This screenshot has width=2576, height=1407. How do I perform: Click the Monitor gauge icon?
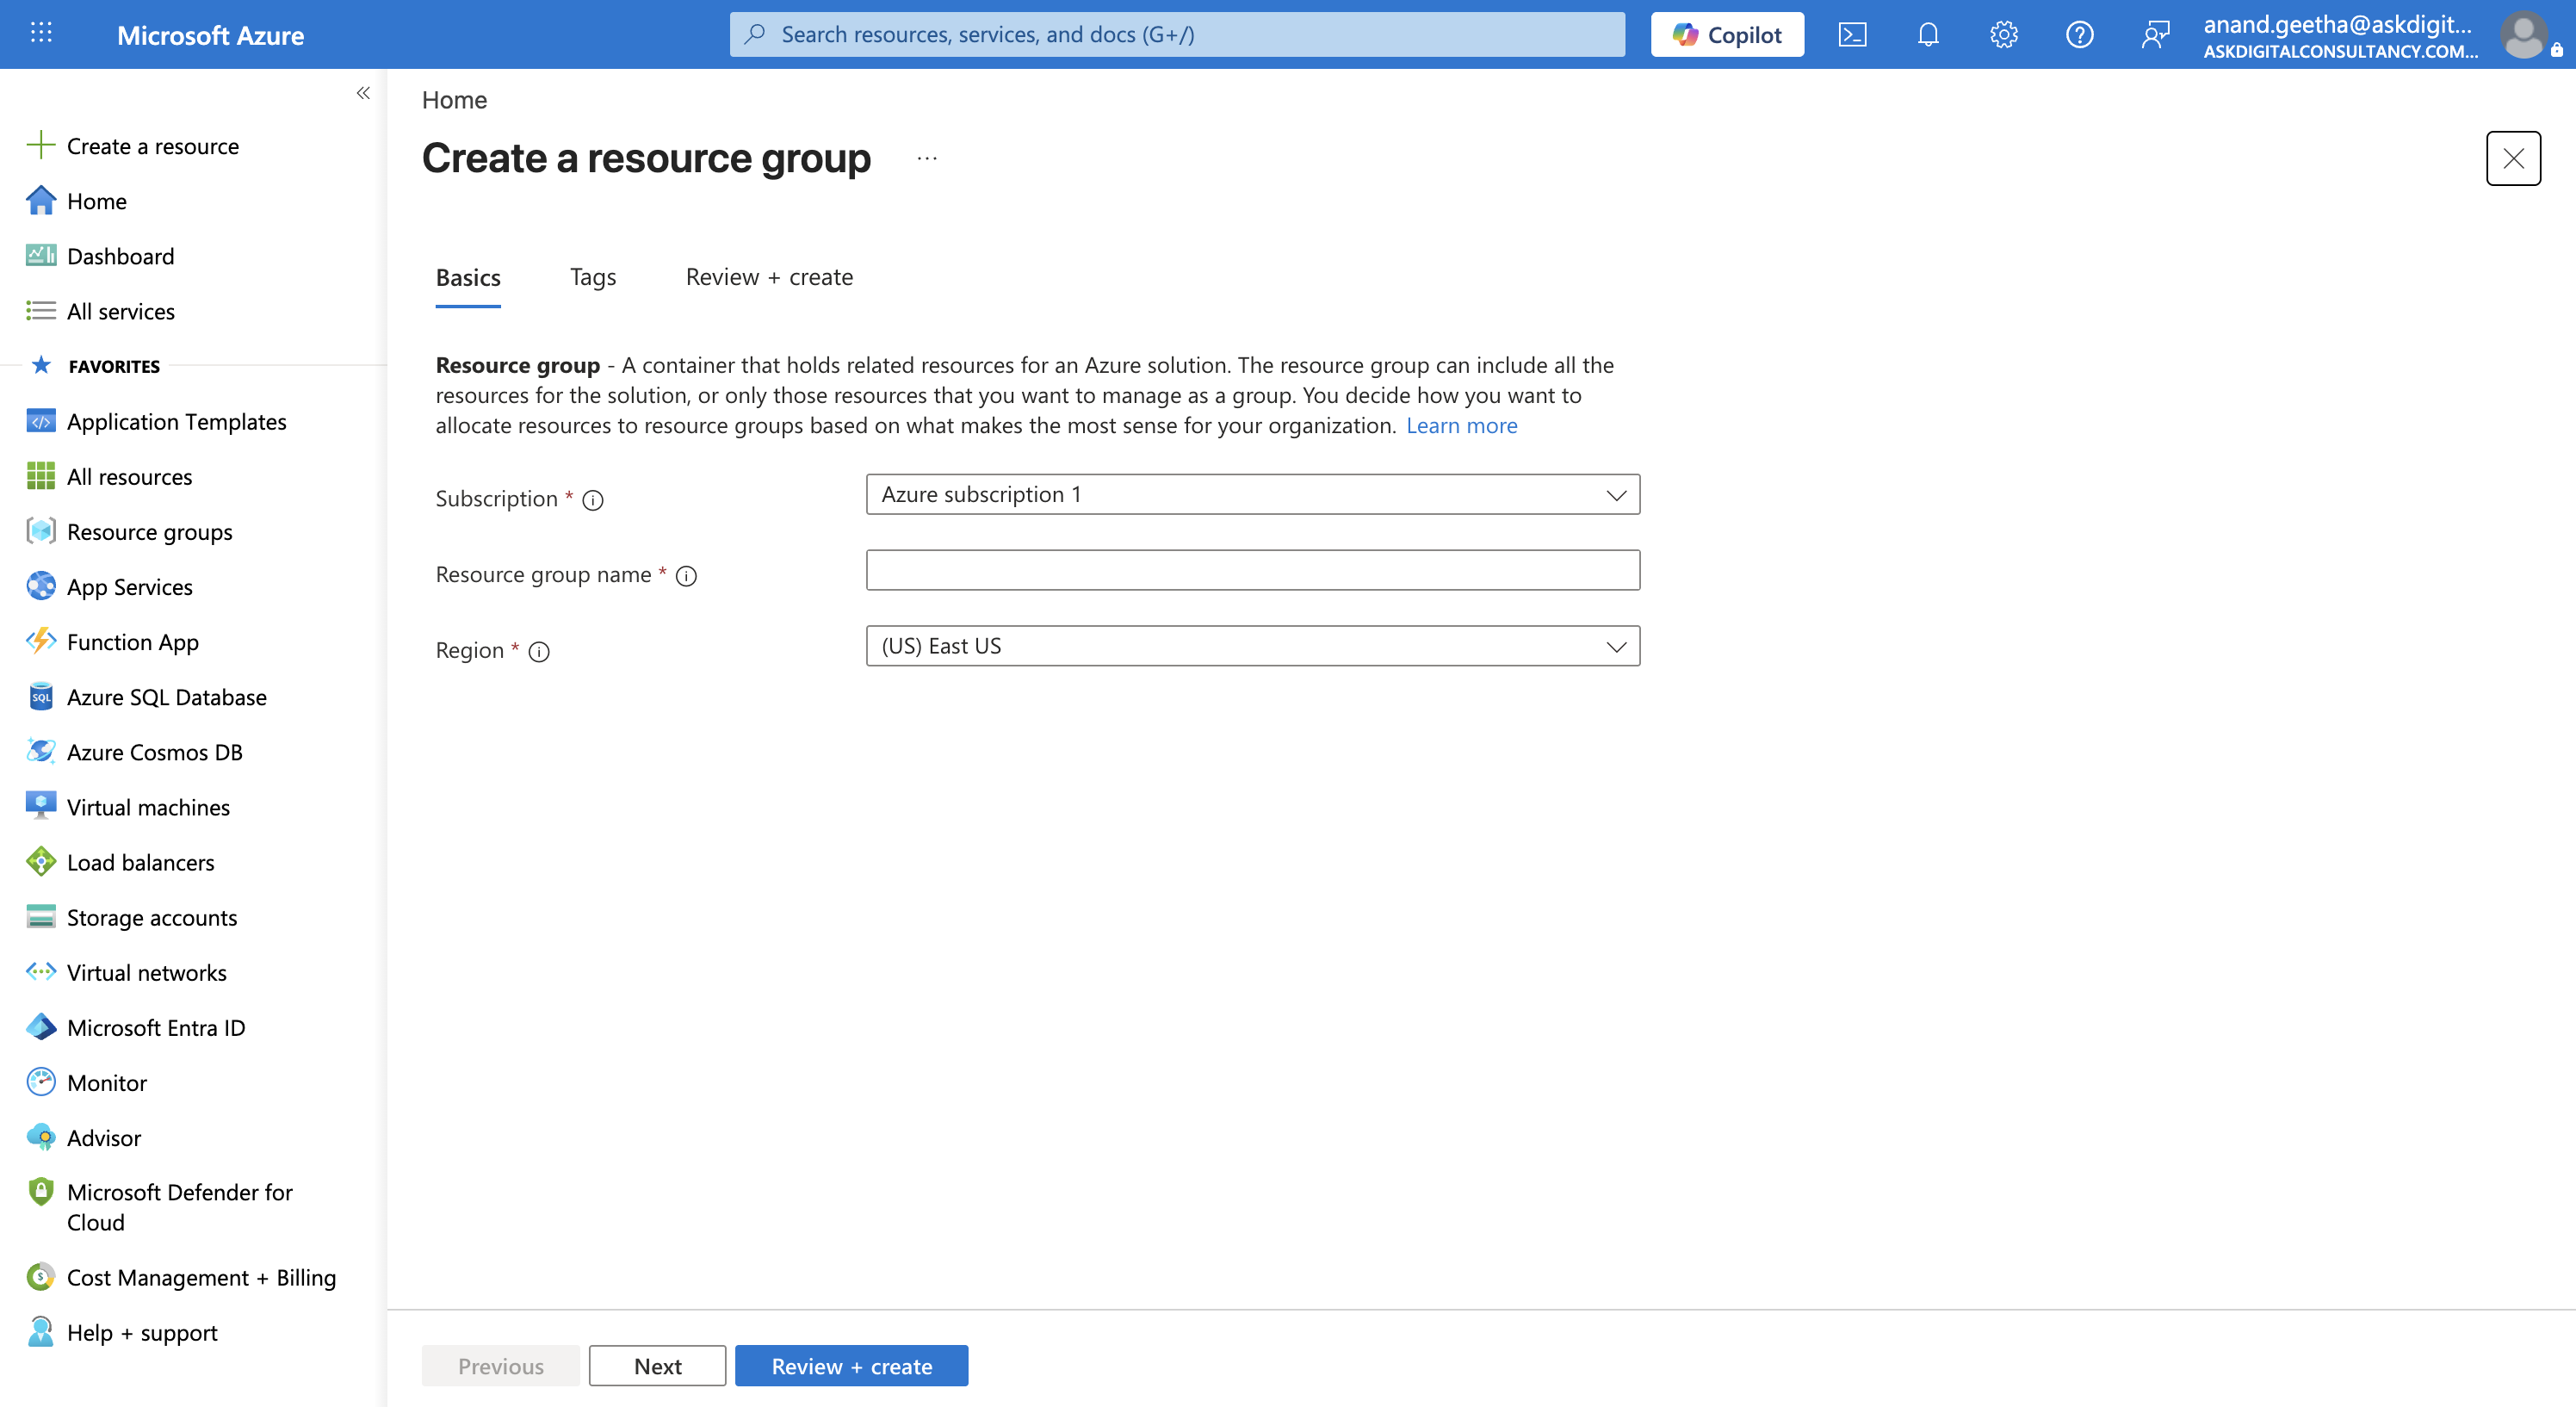41,1081
